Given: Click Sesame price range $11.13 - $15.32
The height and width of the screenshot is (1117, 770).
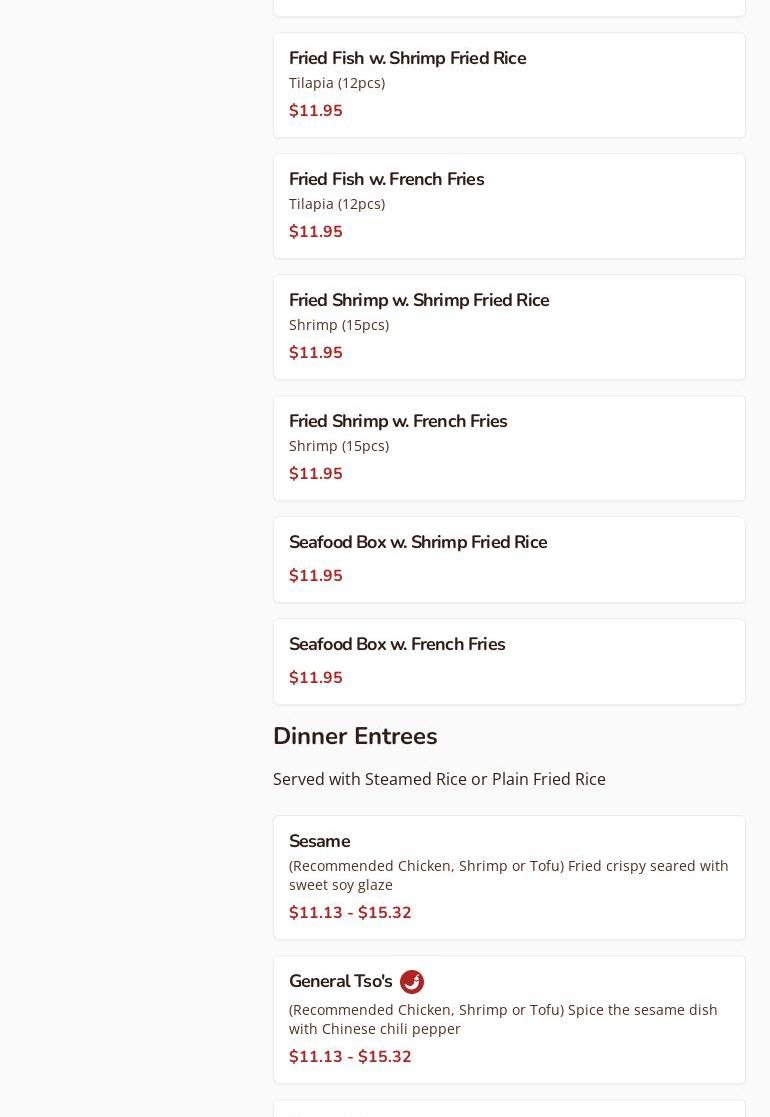Looking at the screenshot, I should coord(350,913).
